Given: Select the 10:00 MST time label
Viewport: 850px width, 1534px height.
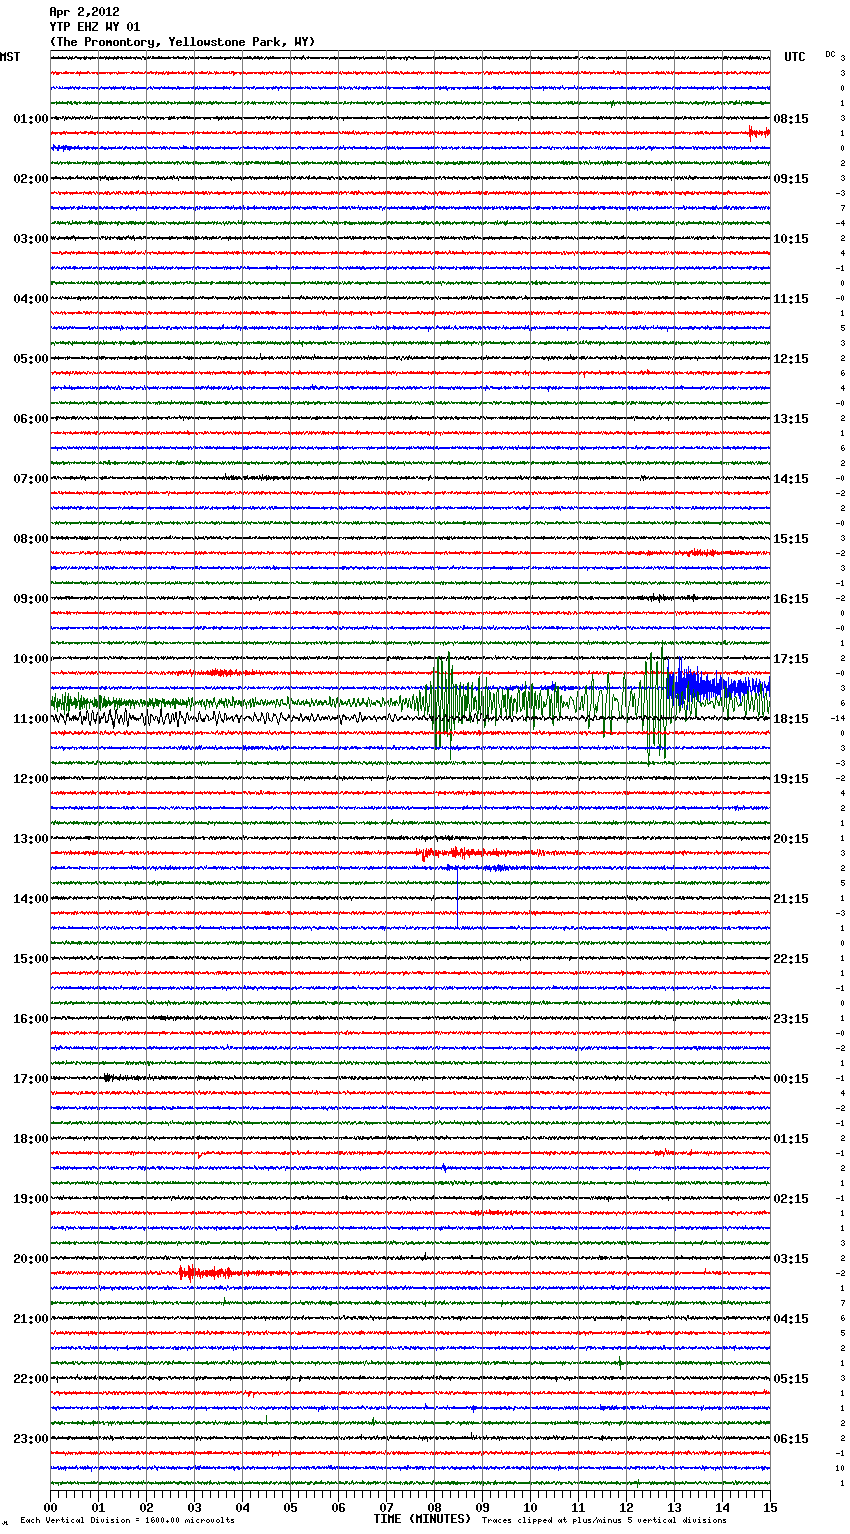Looking at the screenshot, I should (31, 659).
